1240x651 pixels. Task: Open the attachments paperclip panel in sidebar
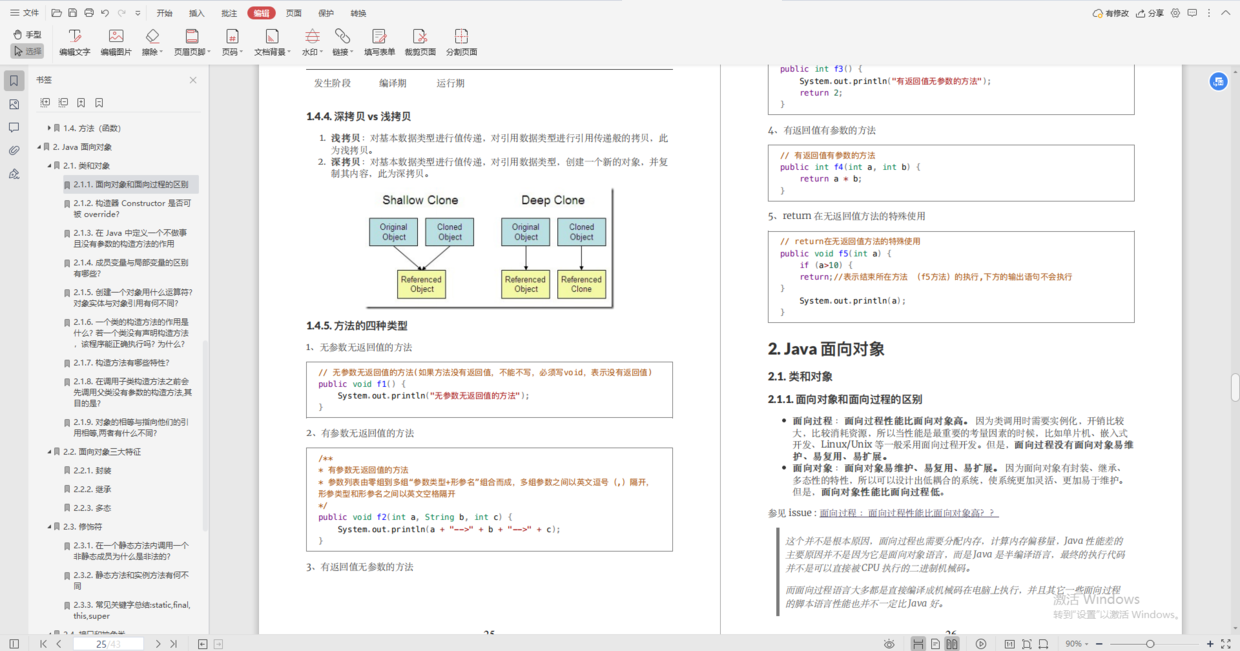click(14, 150)
